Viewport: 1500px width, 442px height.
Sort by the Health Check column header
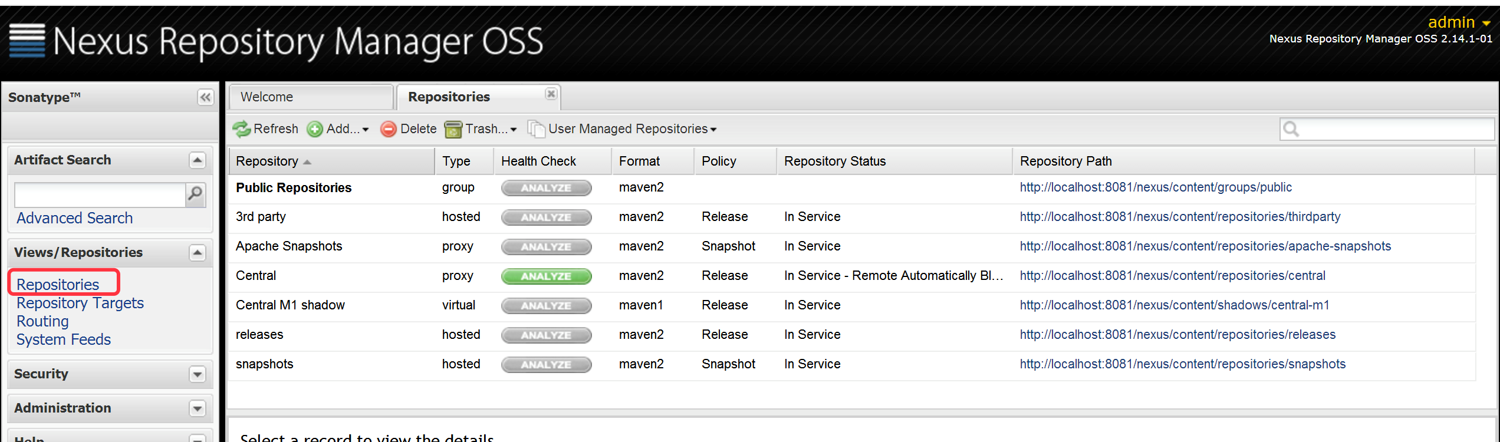(x=552, y=161)
